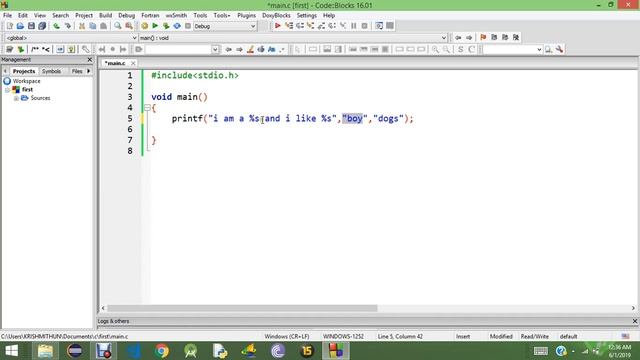Switch to the Symbols tab
This screenshot has width=640, height=360.
point(51,71)
